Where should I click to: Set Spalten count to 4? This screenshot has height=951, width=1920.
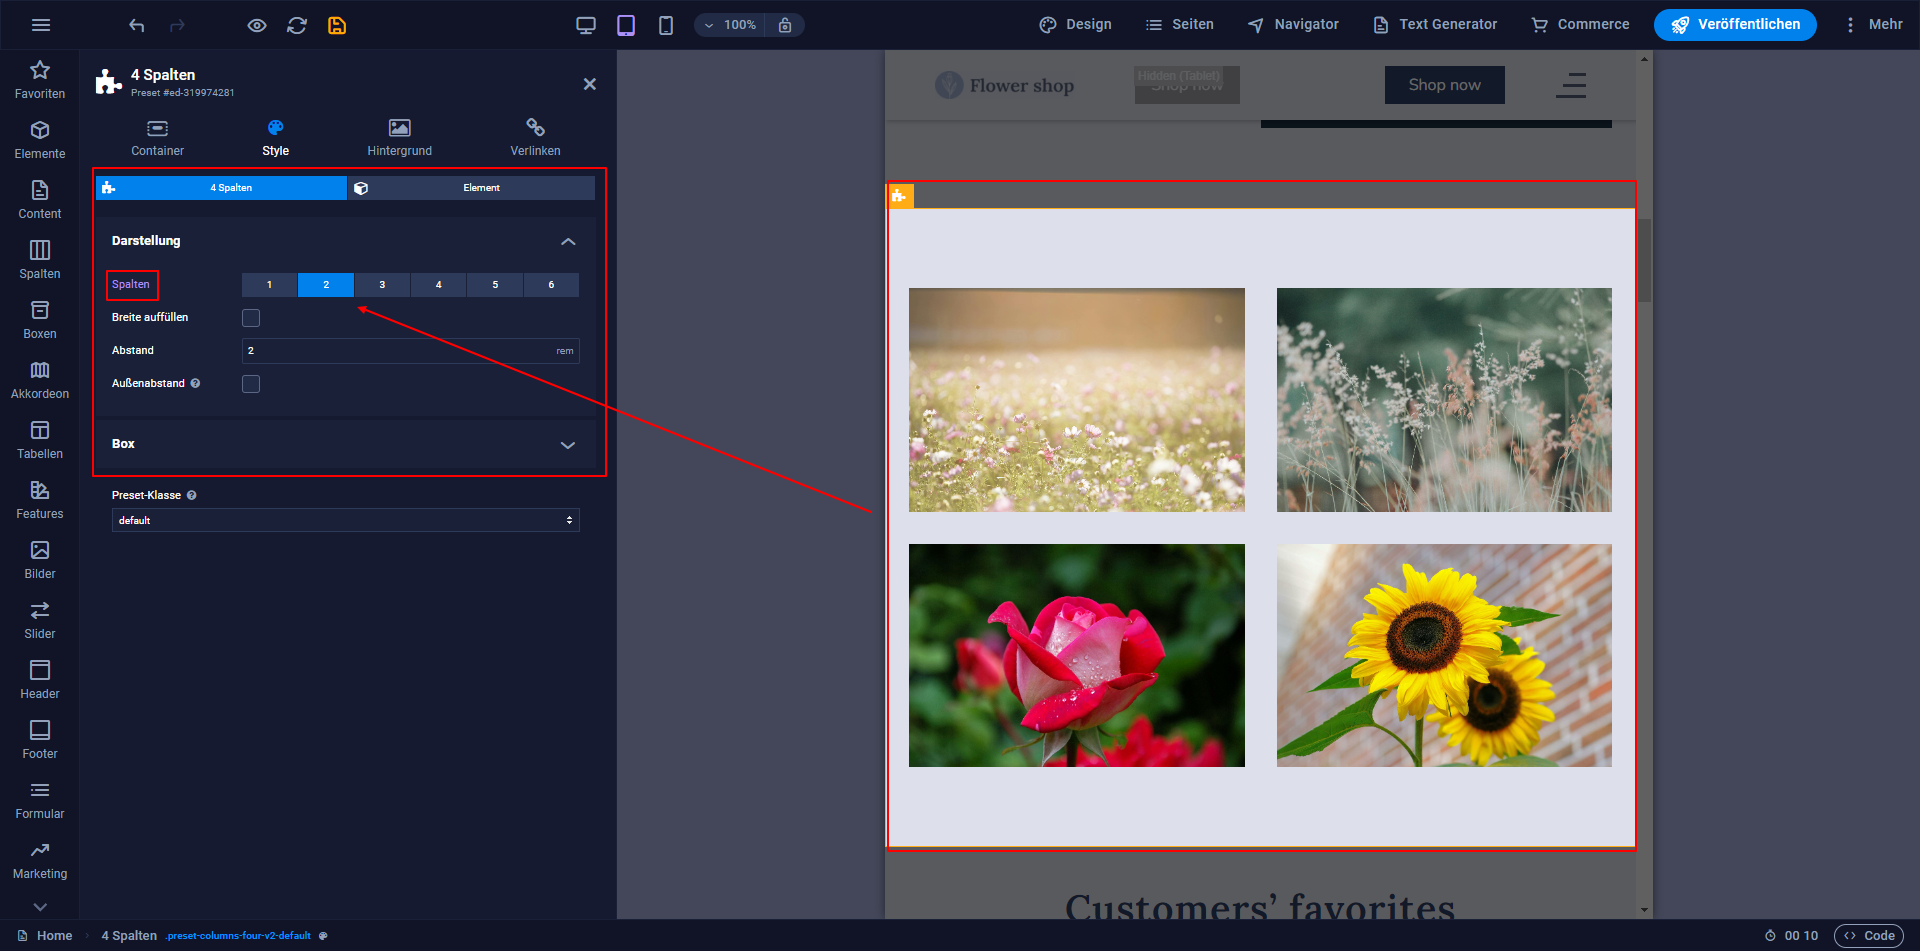[x=438, y=285]
